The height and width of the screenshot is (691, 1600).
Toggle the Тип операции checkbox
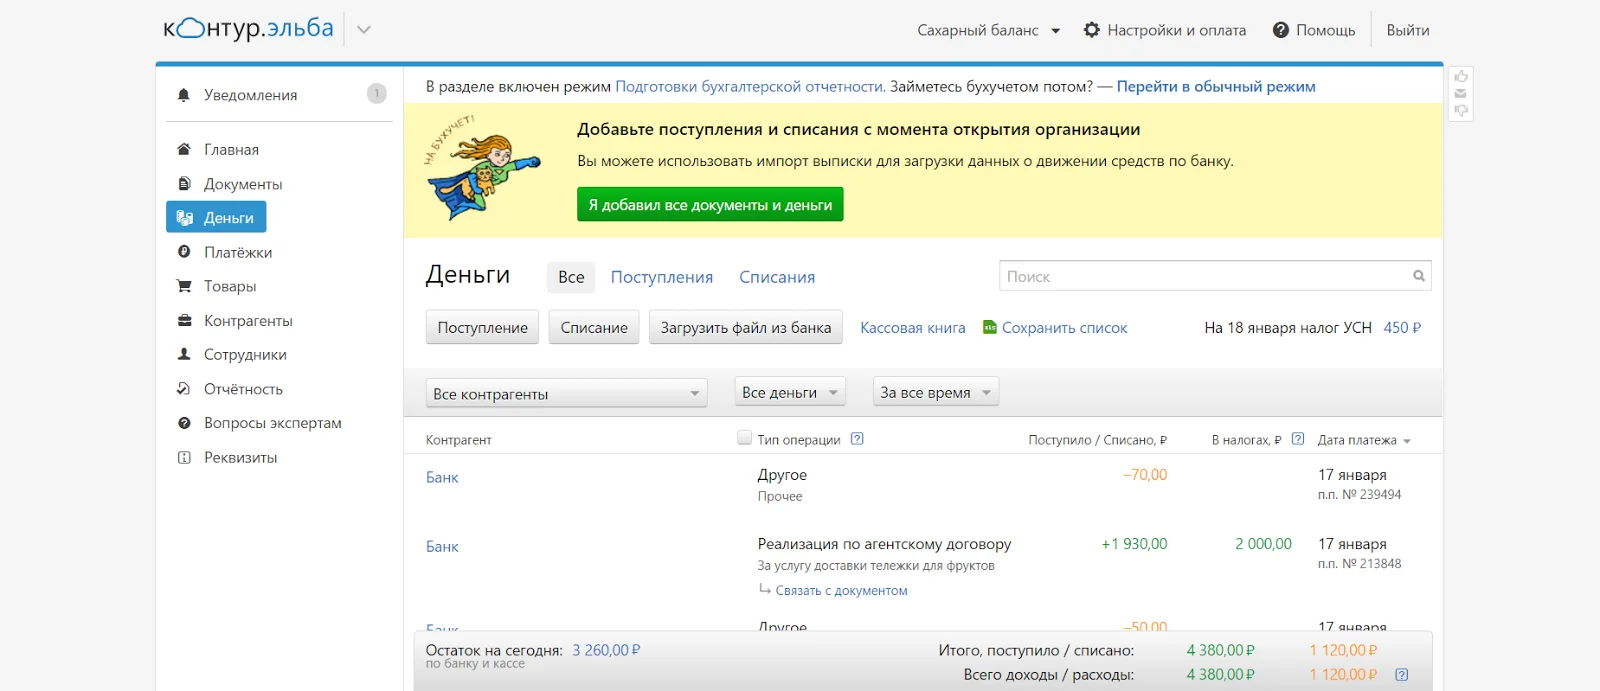coord(744,437)
